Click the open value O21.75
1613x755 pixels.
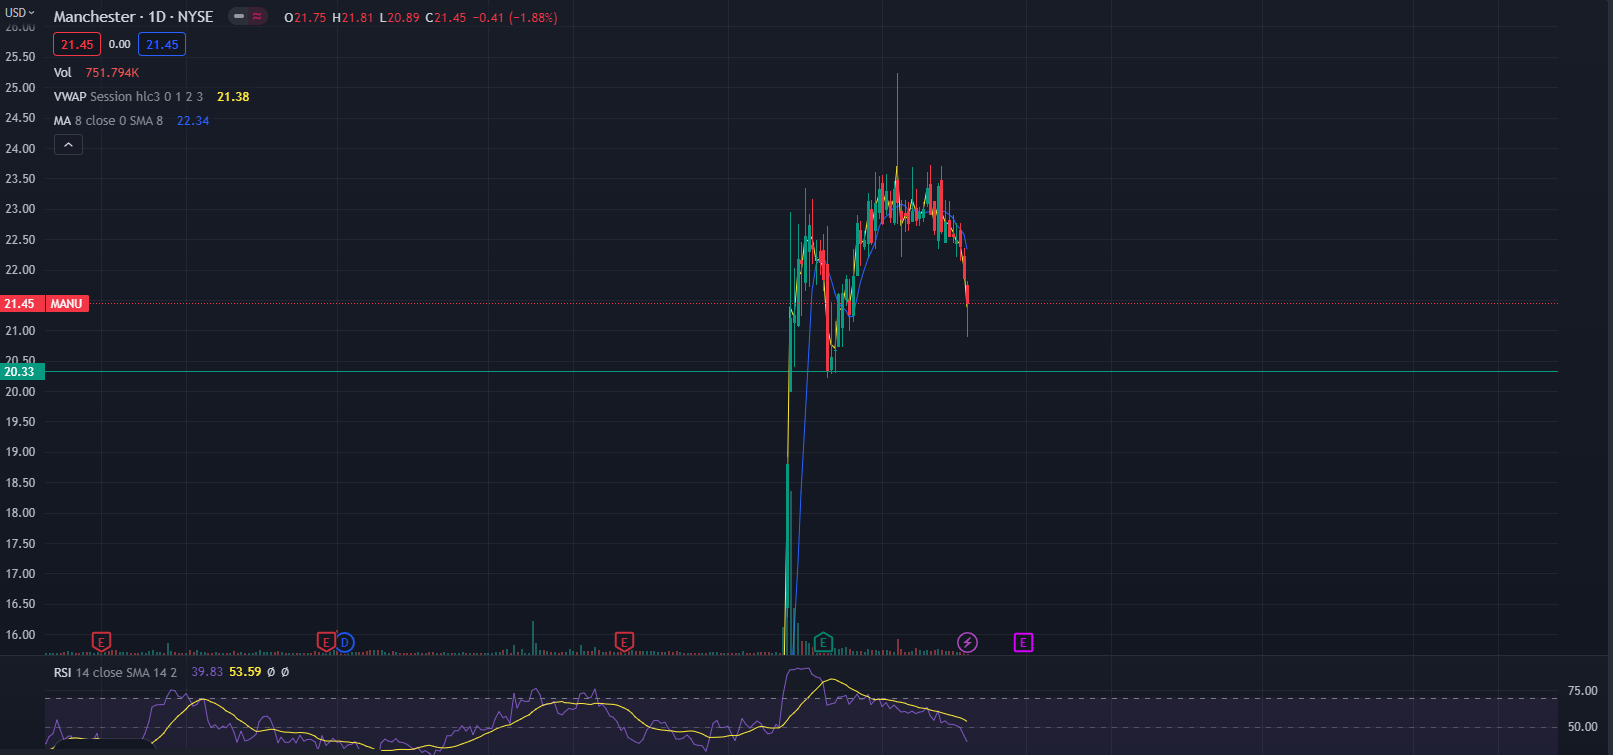pos(305,18)
